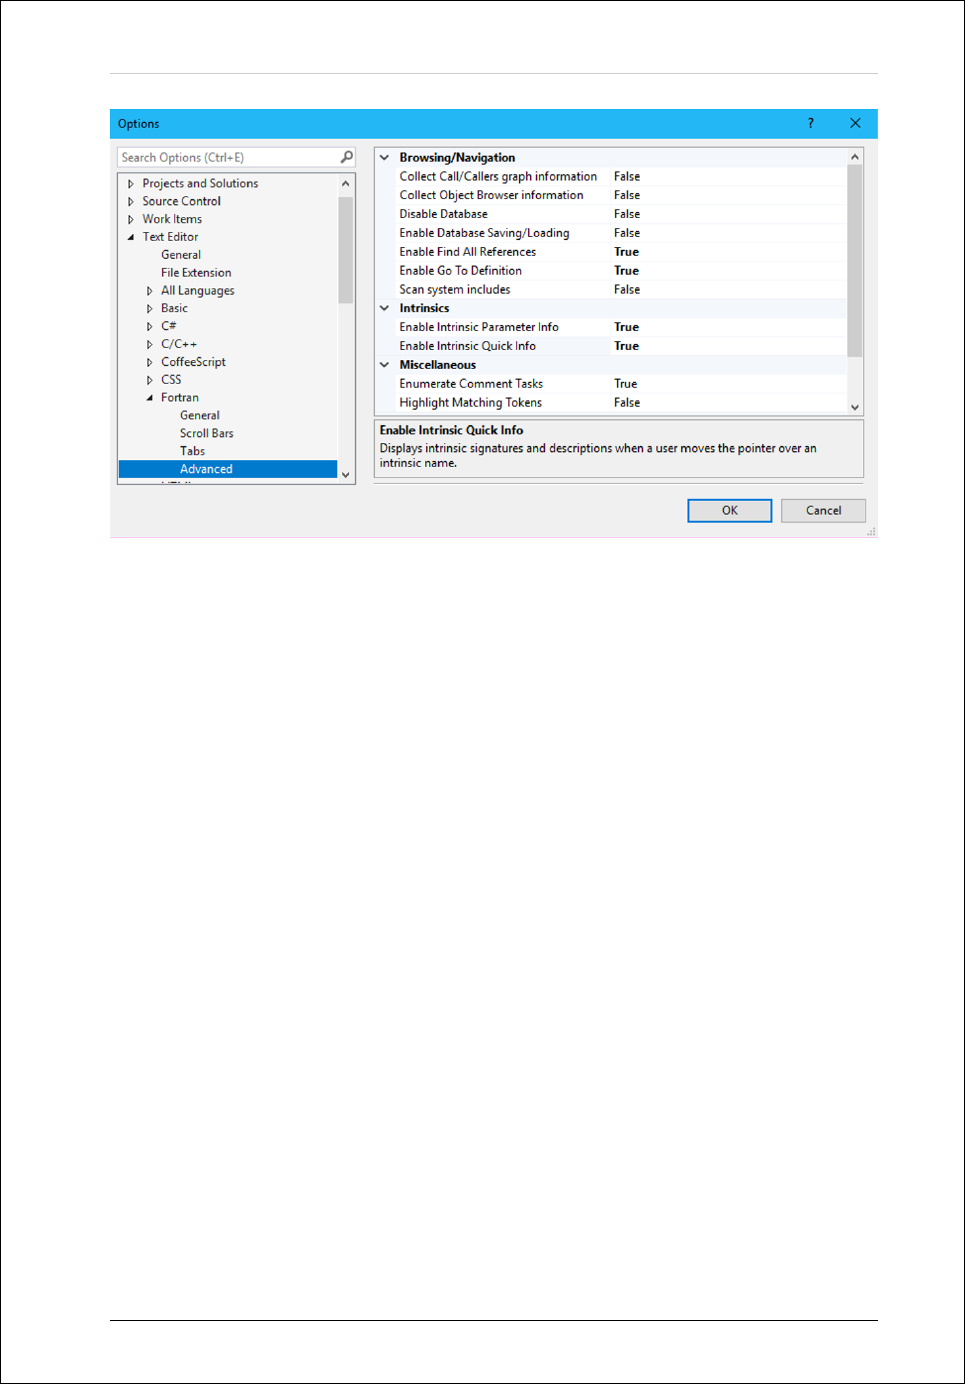Expand the C/C++ language node
The image size is (965, 1384).
(150, 345)
